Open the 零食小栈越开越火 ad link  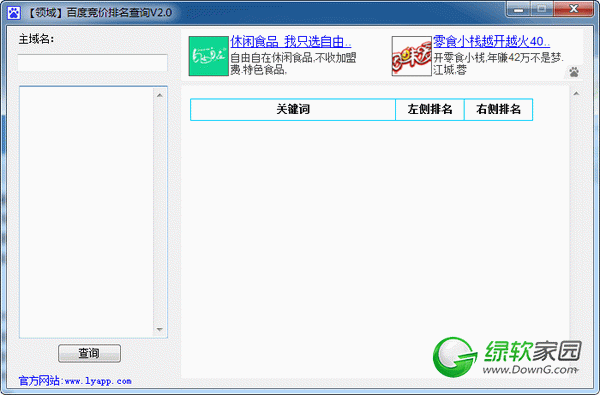[491, 41]
